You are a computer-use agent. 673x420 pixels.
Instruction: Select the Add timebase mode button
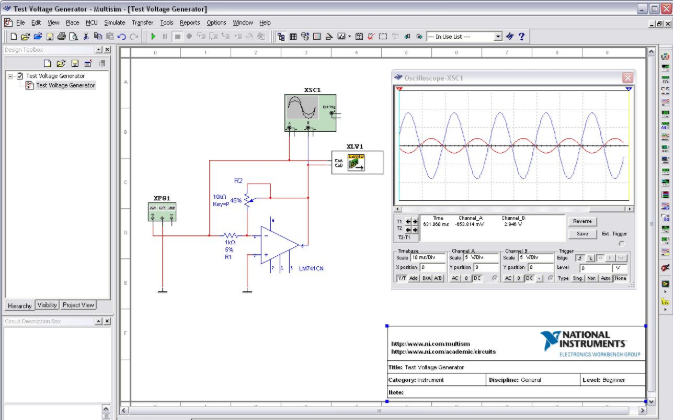point(414,278)
